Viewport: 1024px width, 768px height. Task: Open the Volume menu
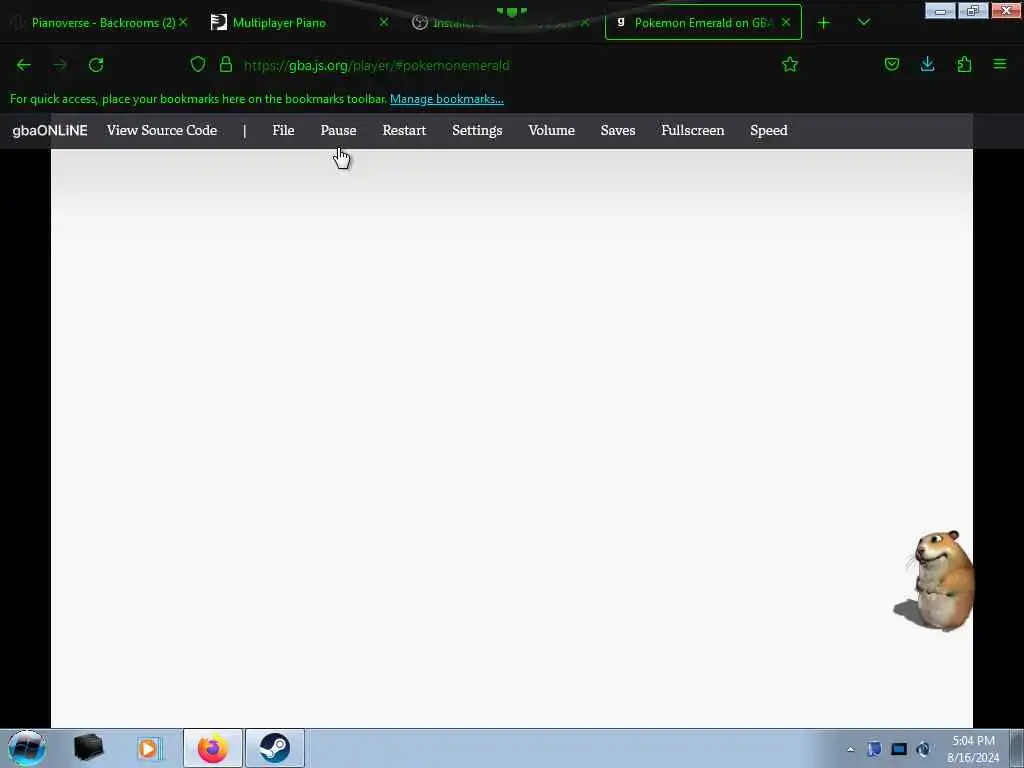coord(551,131)
